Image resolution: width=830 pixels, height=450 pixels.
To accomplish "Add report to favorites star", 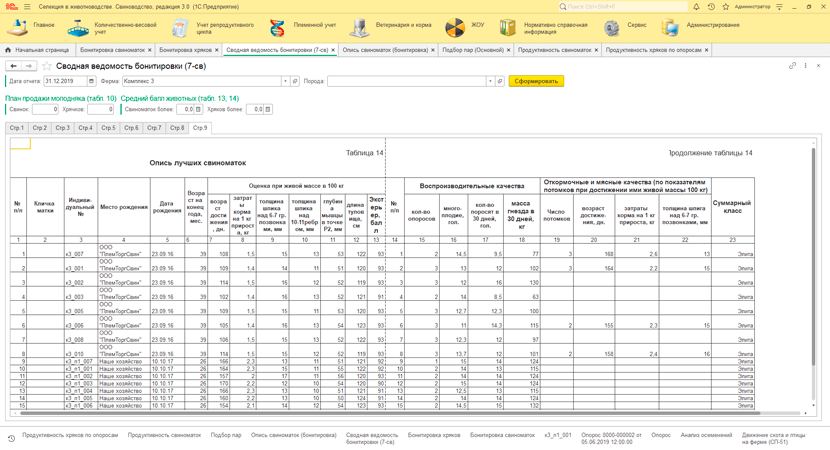I will 47,66.
